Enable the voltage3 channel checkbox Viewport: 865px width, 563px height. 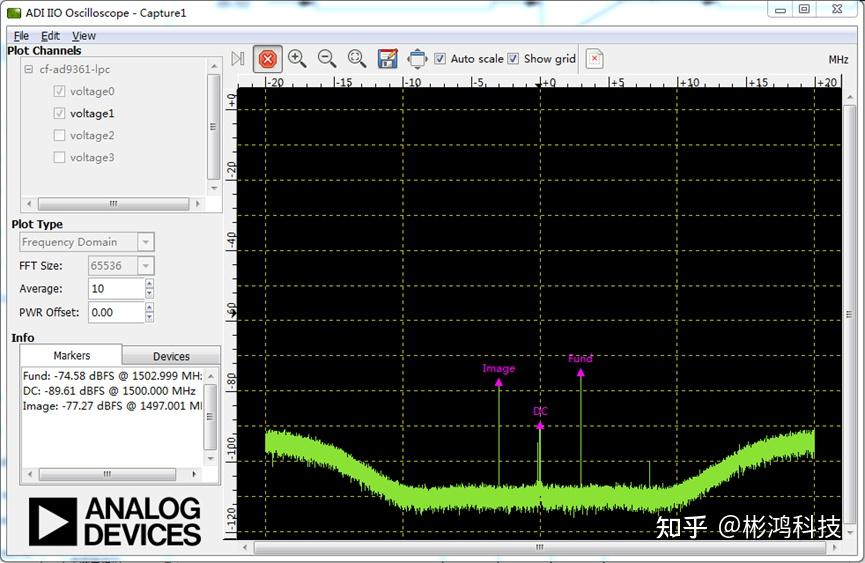tap(60, 157)
